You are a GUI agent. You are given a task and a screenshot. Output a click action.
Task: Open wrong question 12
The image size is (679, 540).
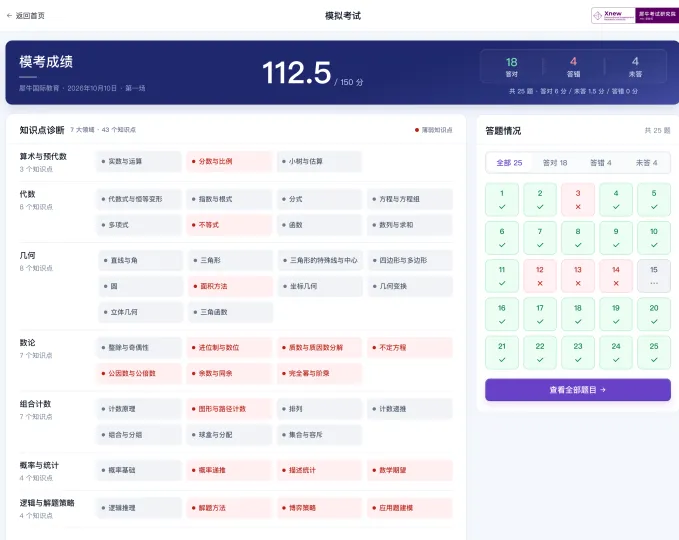pyautogui.click(x=540, y=276)
